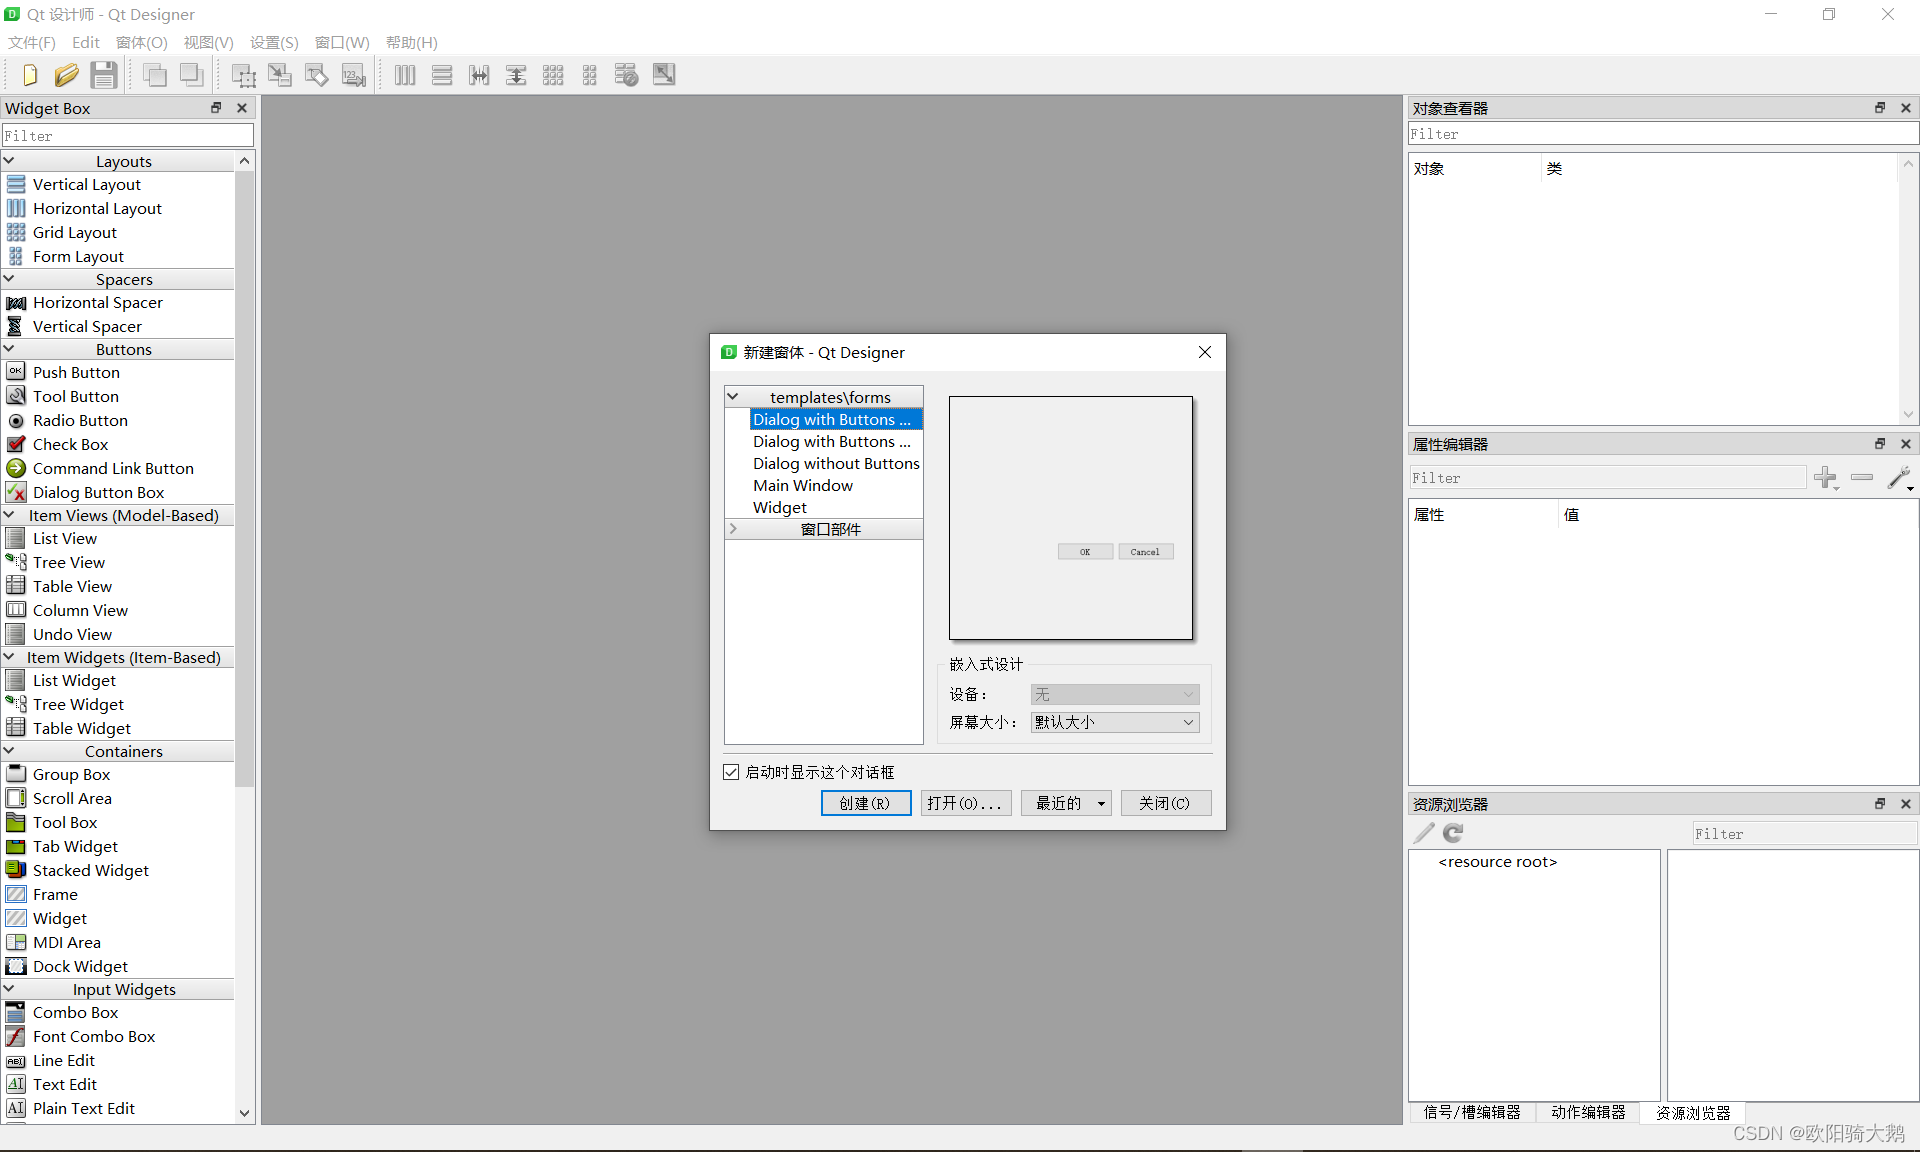Click the wrench configure icon in 属性编辑器

pos(1900,478)
